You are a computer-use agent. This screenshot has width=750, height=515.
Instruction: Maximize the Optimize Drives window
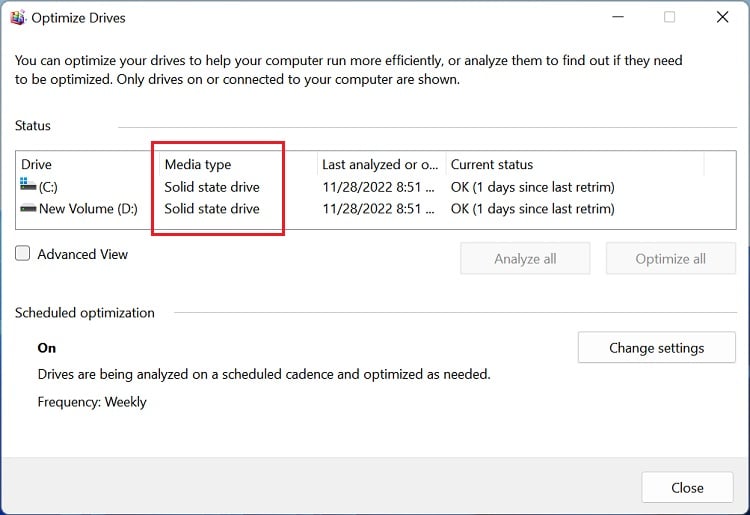669,17
